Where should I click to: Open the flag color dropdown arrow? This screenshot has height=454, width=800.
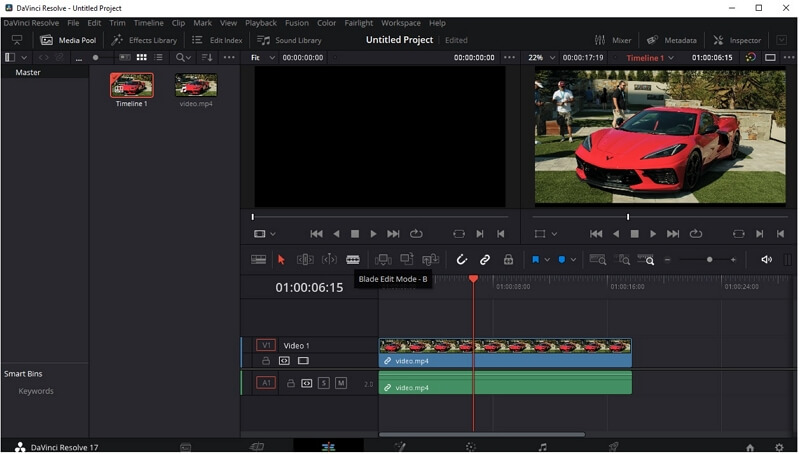click(x=547, y=260)
